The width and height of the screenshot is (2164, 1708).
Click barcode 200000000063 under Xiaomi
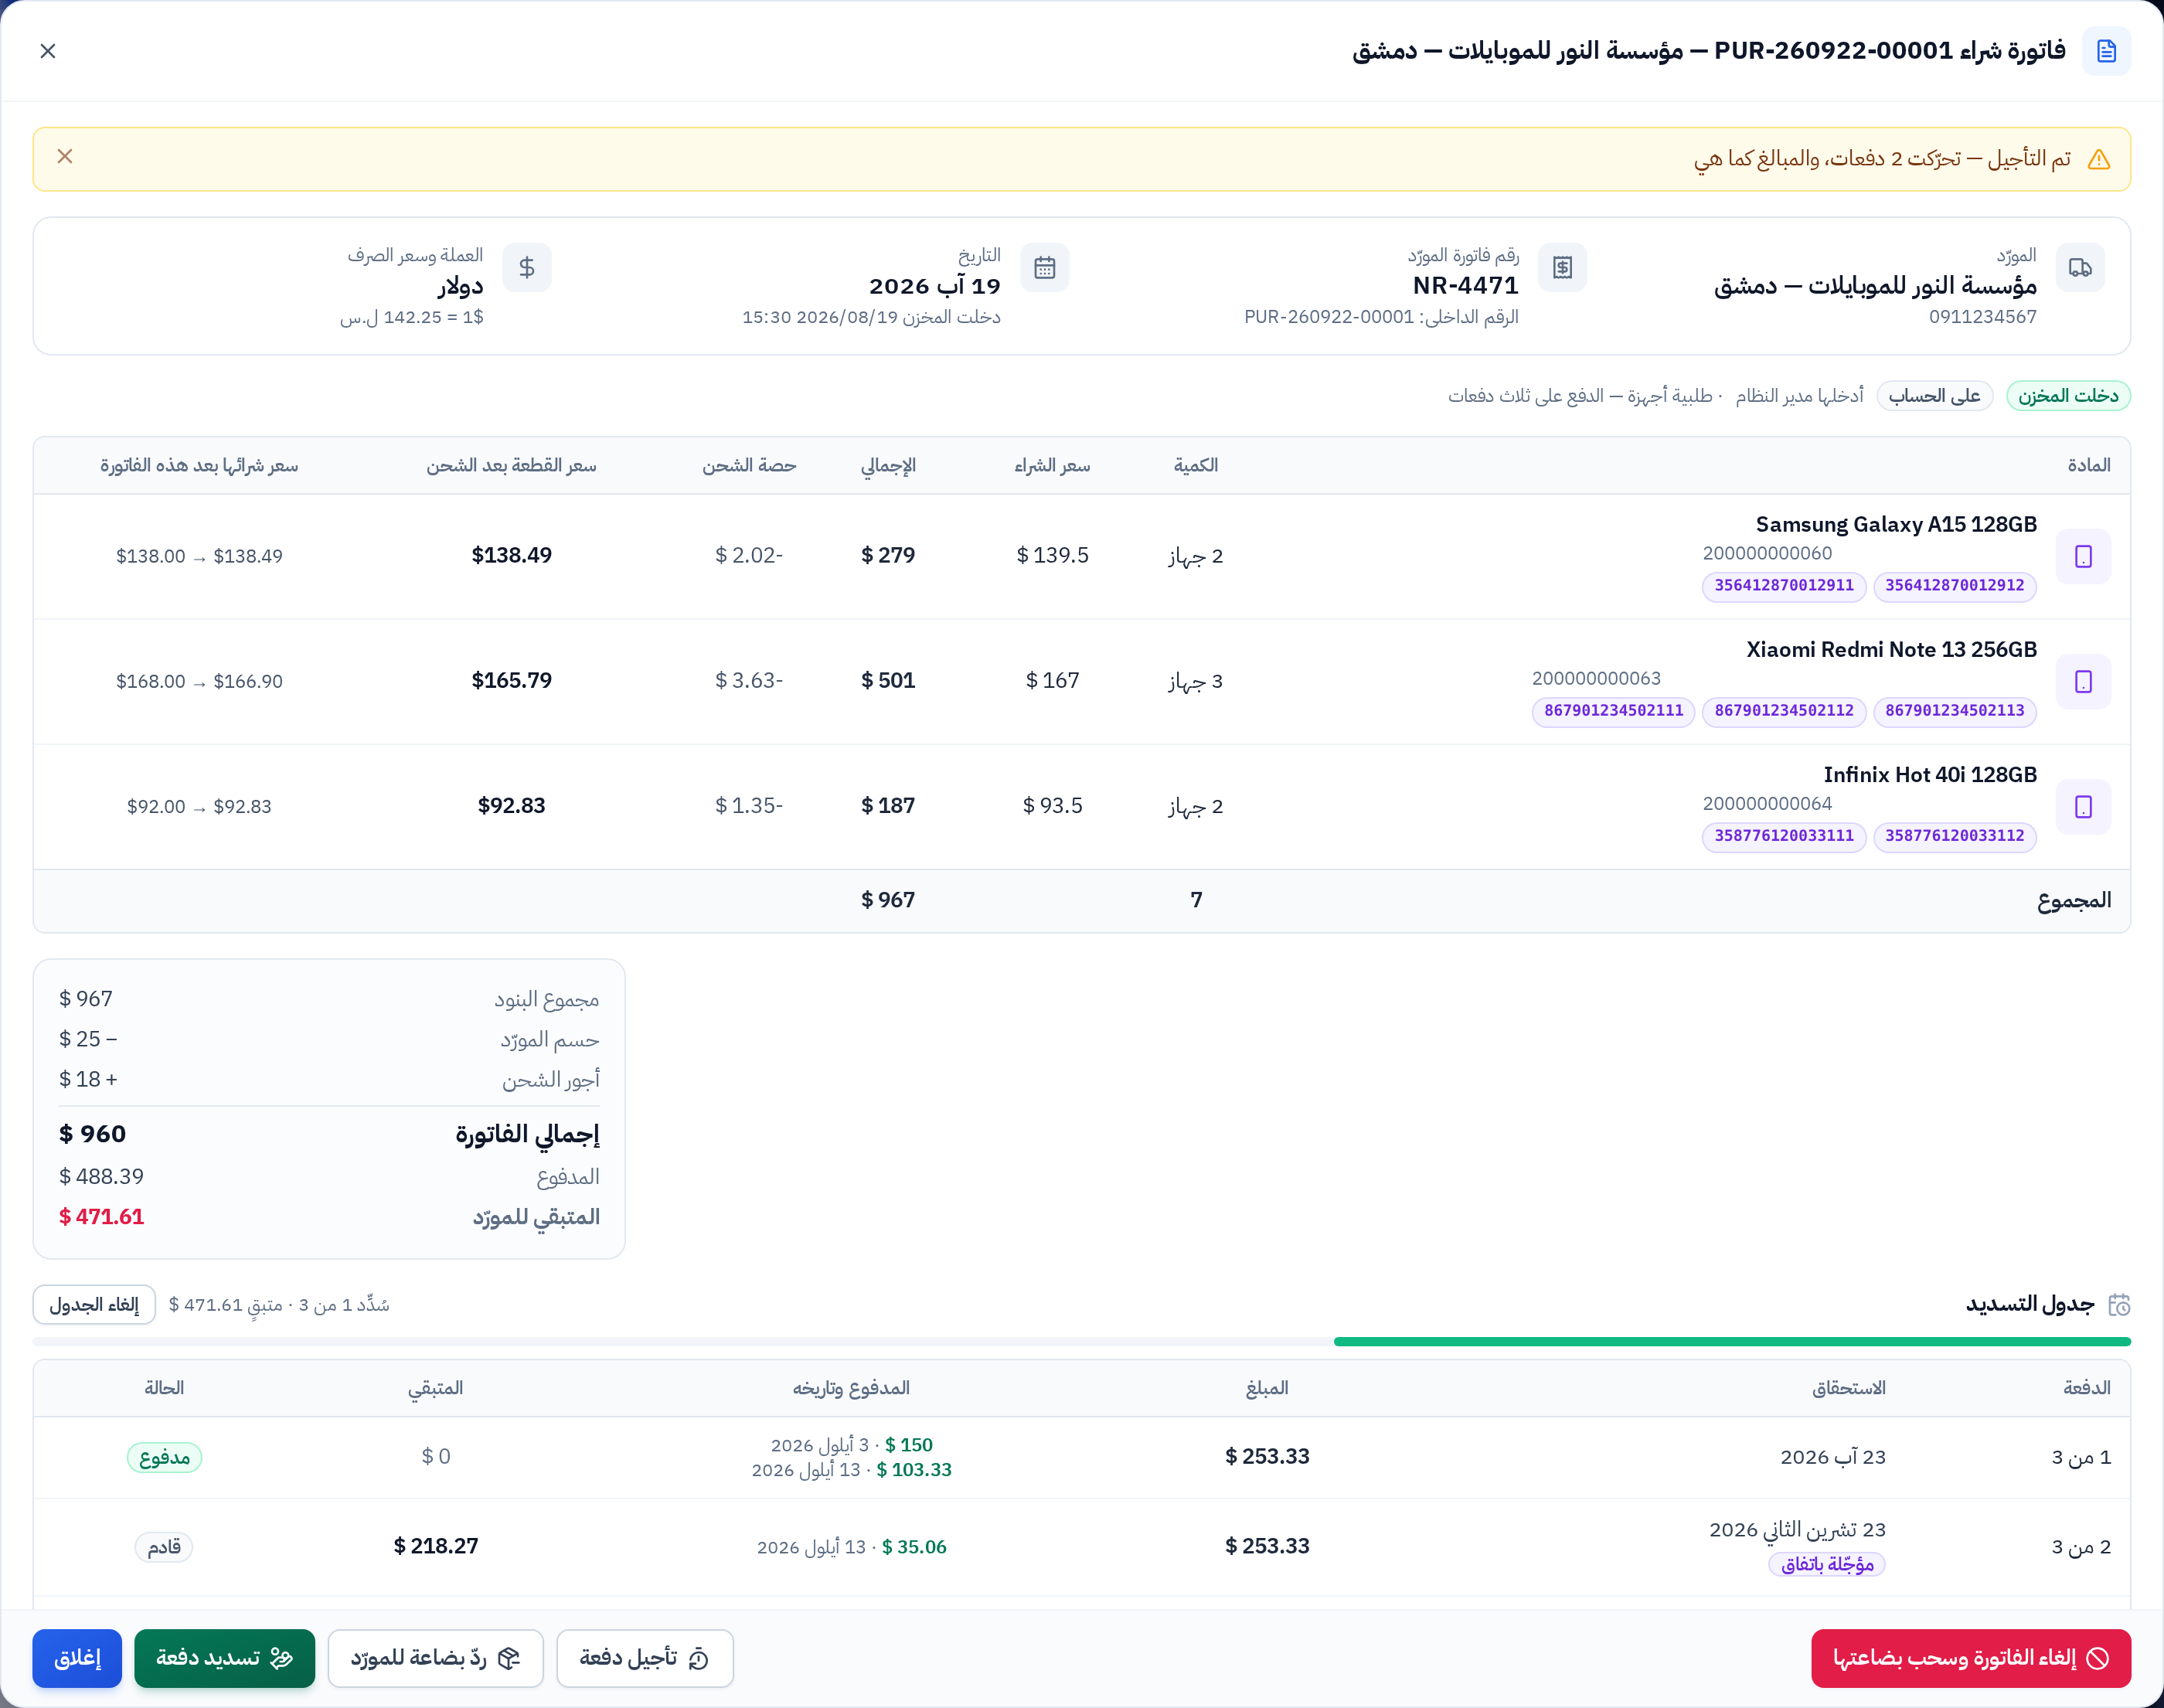click(x=1596, y=679)
